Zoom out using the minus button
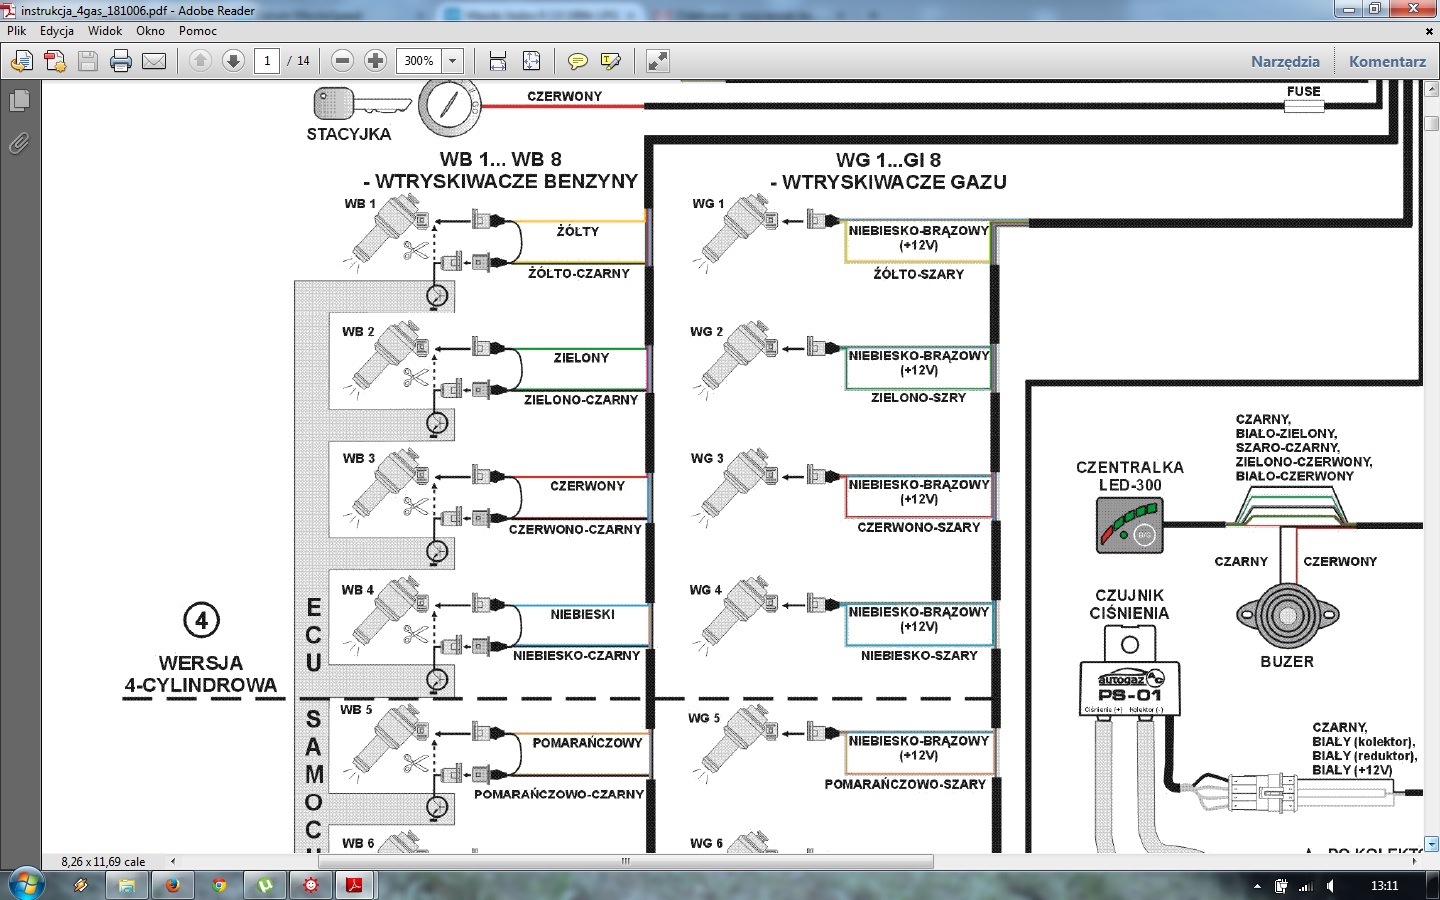The image size is (1440, 900). pyautogui.click(x=342, y=61)
